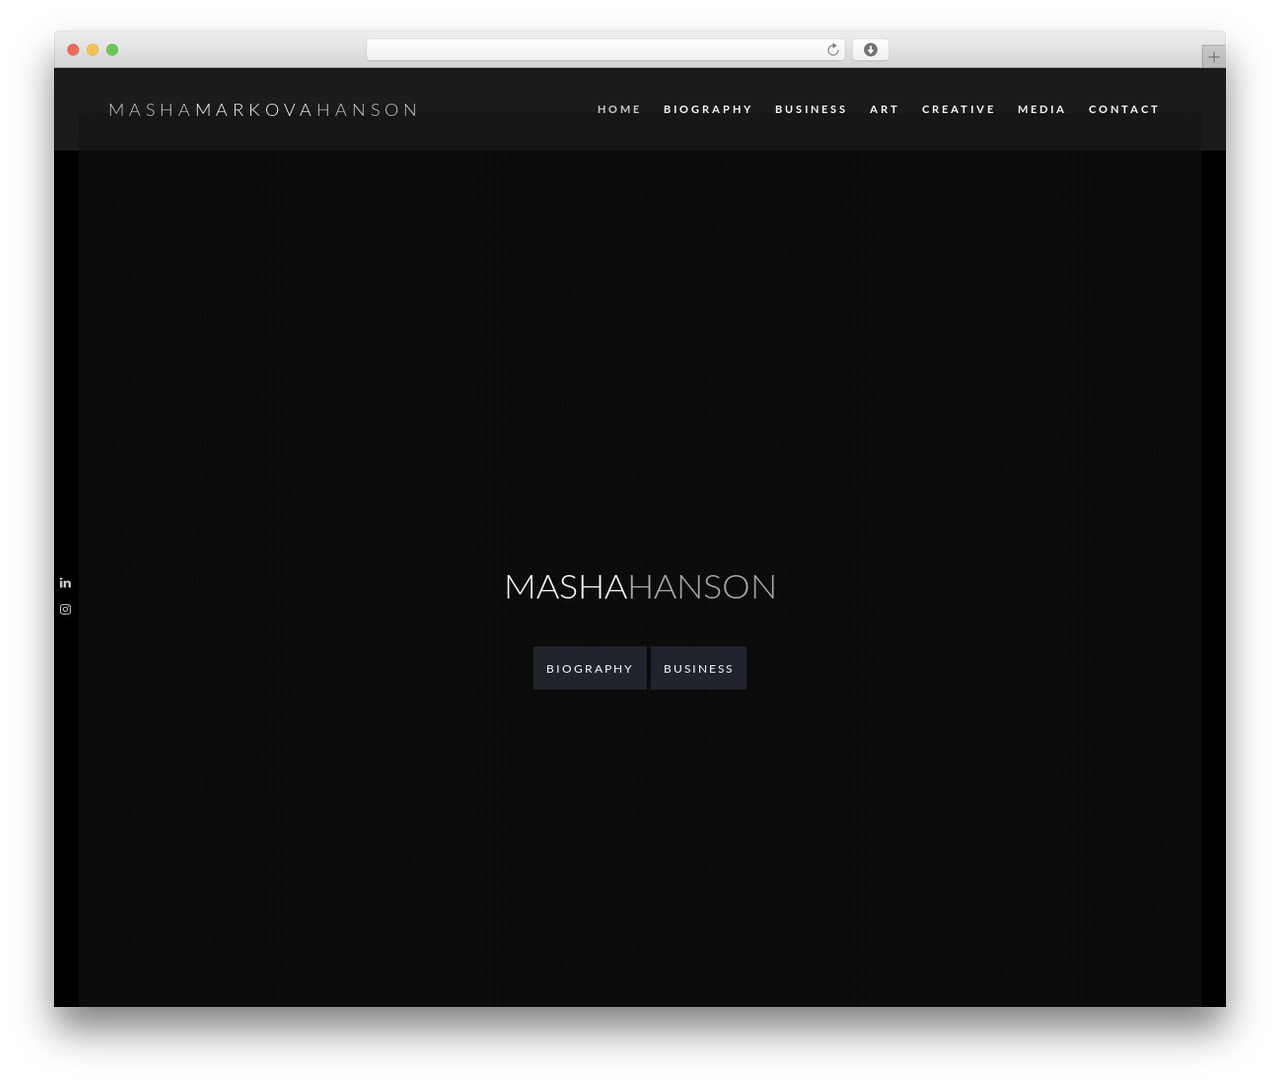
Task: Open the Creative menu item
Action: (x=958, y=110)
